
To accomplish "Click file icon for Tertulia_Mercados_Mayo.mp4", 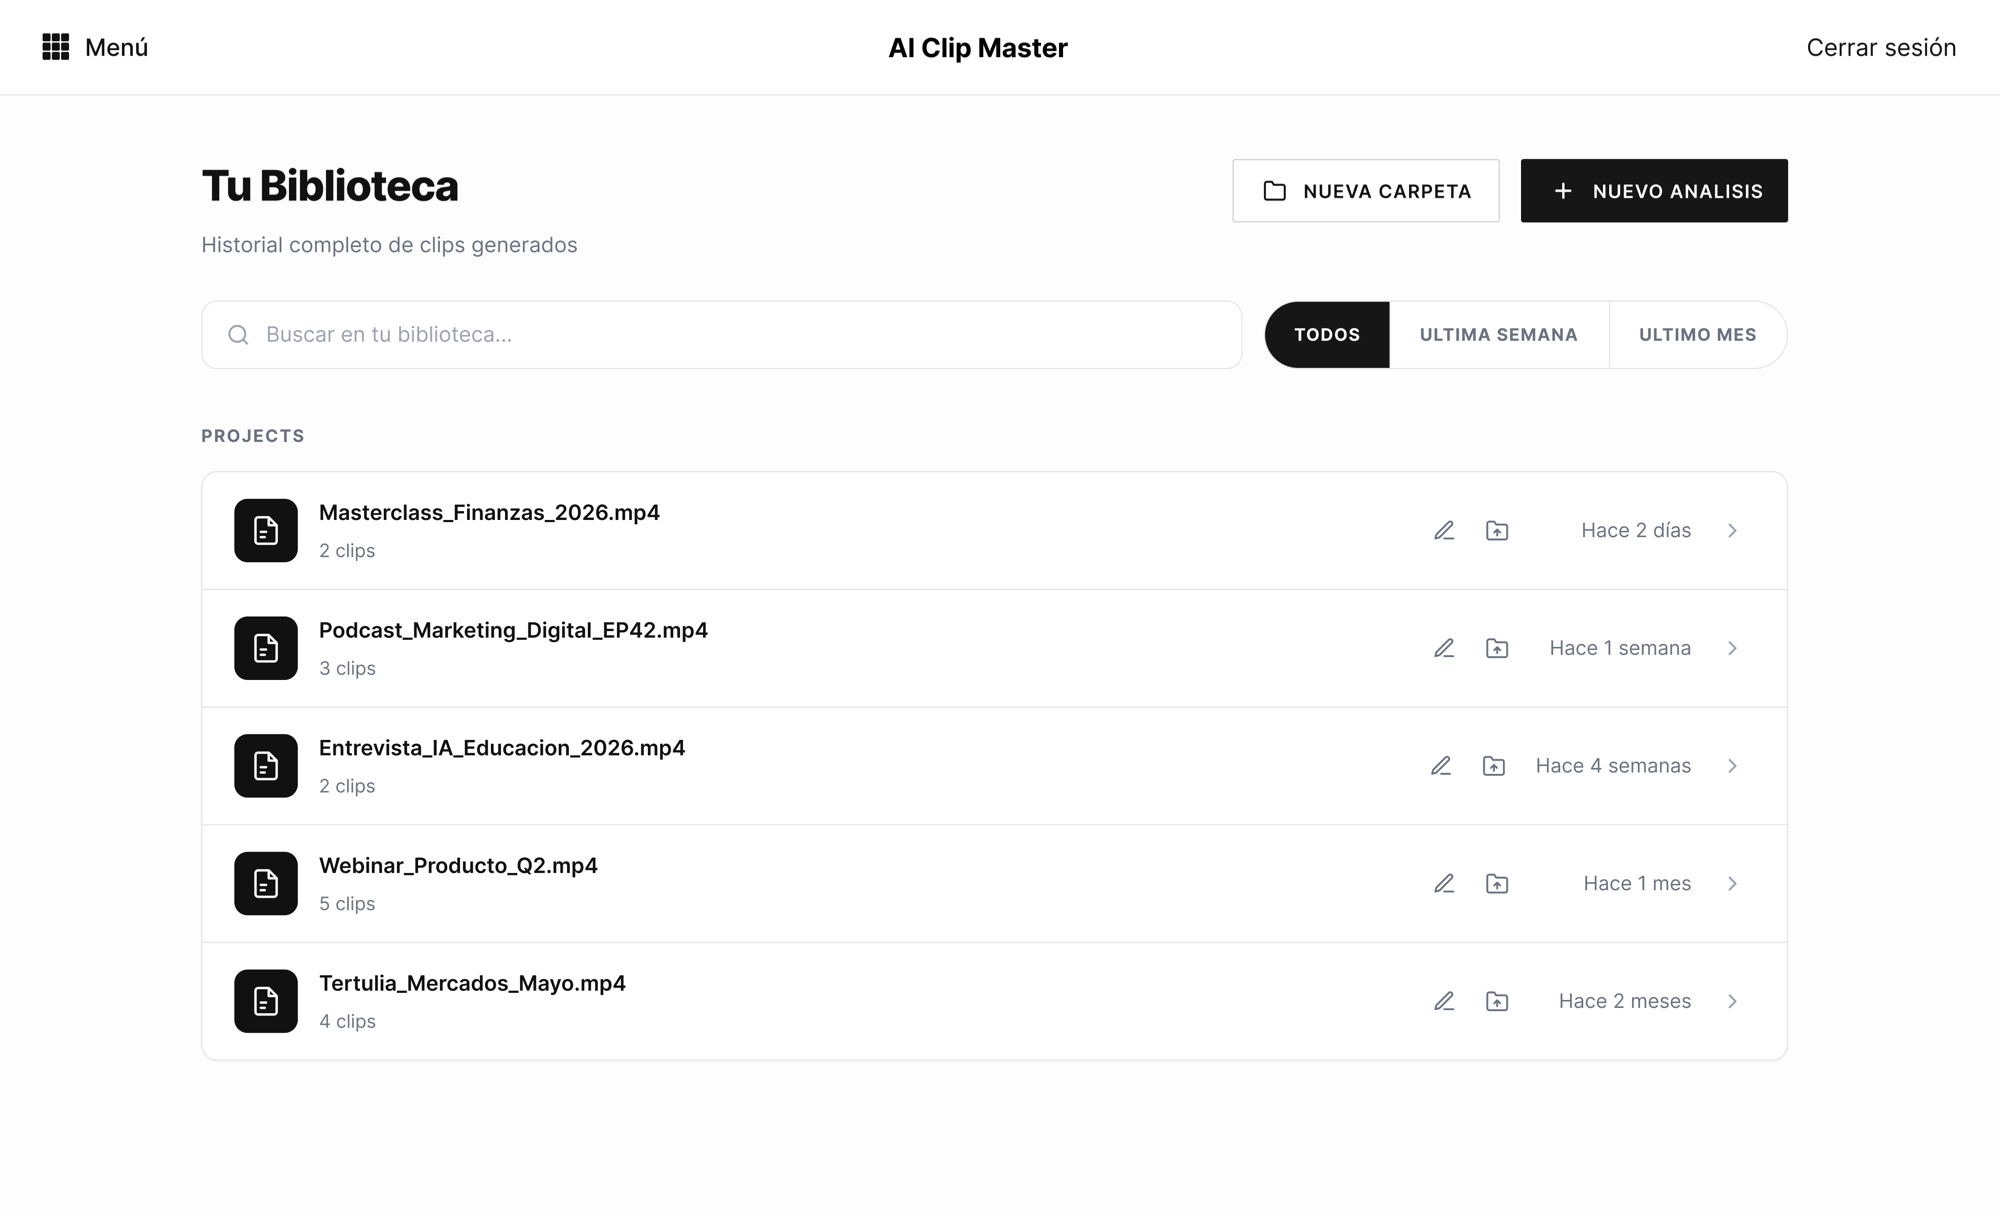I will 266,1001.
